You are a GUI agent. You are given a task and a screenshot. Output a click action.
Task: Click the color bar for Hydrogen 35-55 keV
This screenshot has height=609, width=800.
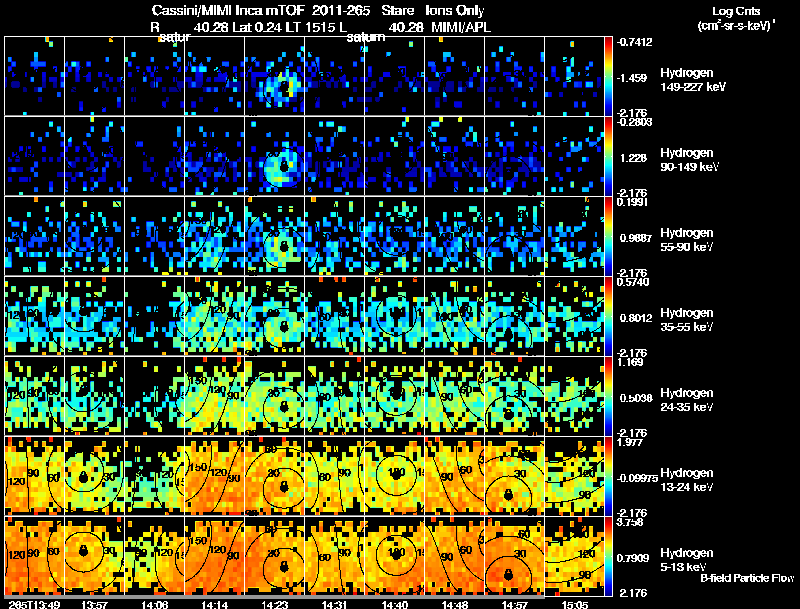pyautogui.click(x=608, y=316)
